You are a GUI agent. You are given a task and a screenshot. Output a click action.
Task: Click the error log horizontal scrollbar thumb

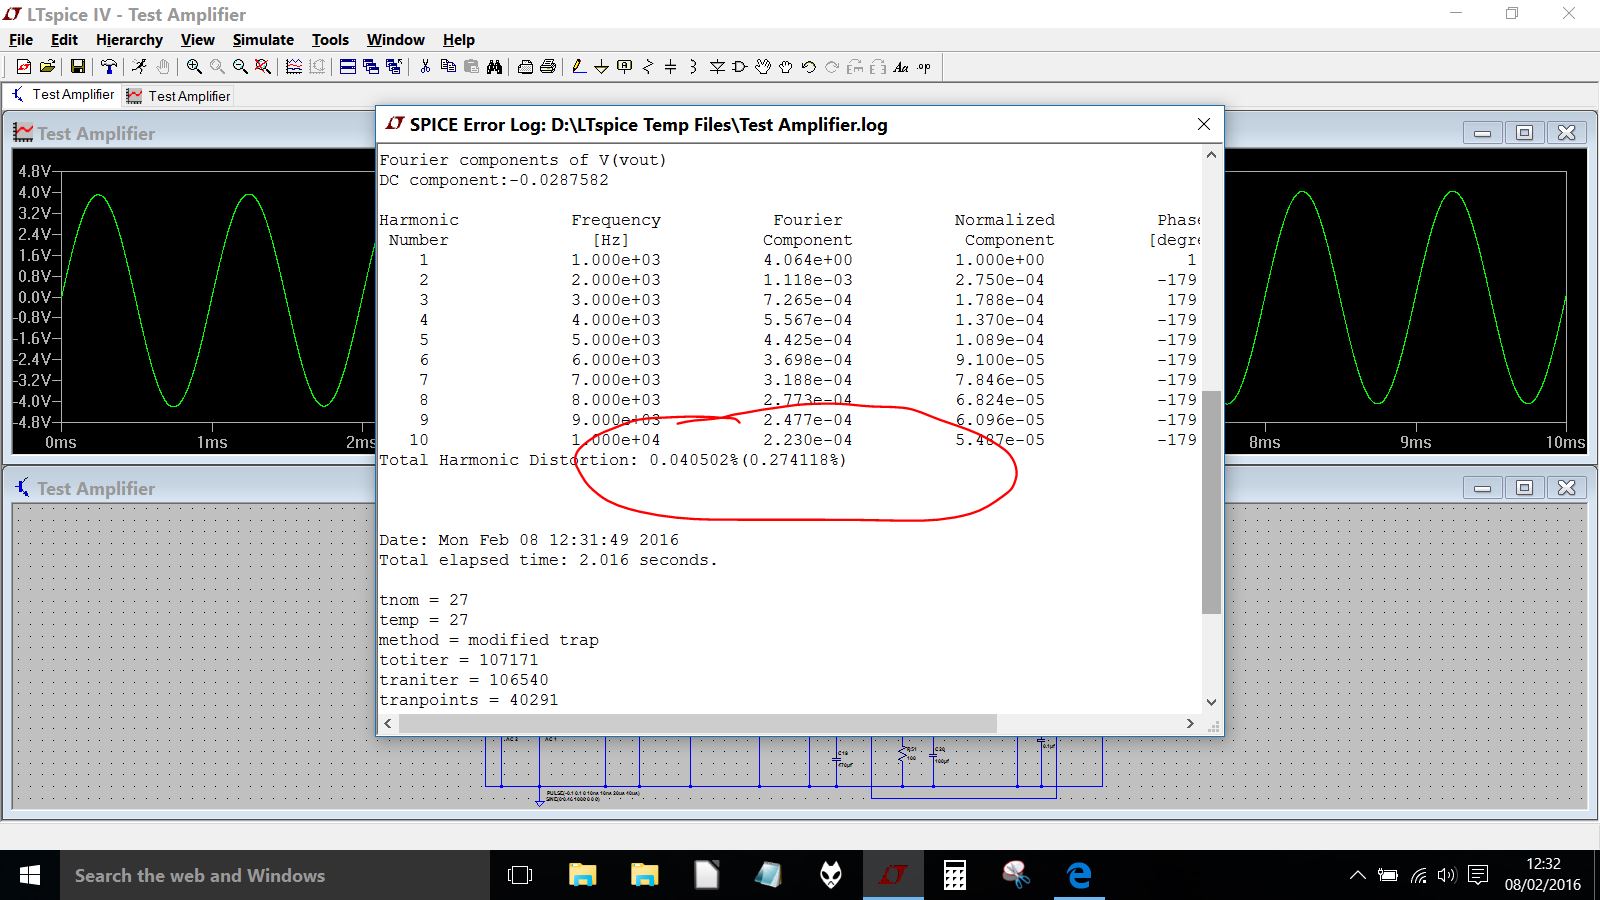click(697, 723)
